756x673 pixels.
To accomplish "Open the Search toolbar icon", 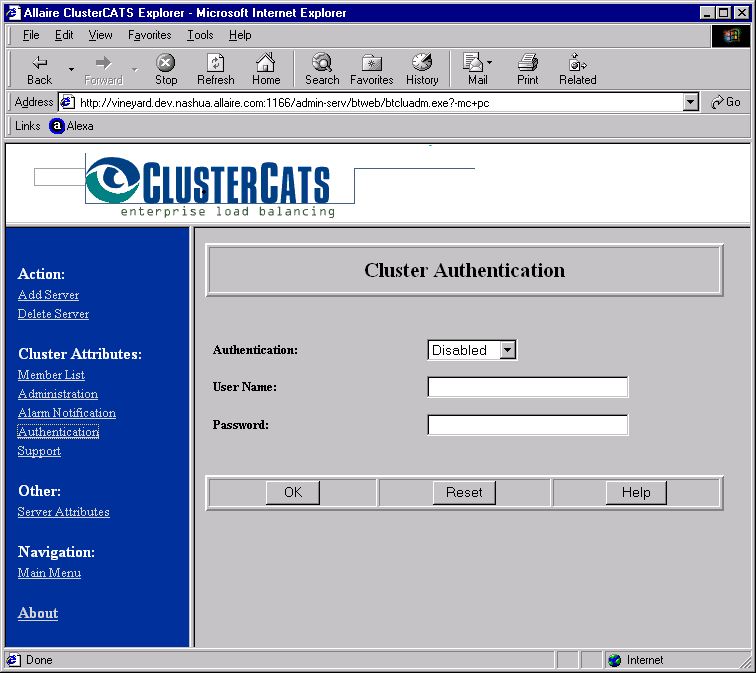I will coord(322,62).
